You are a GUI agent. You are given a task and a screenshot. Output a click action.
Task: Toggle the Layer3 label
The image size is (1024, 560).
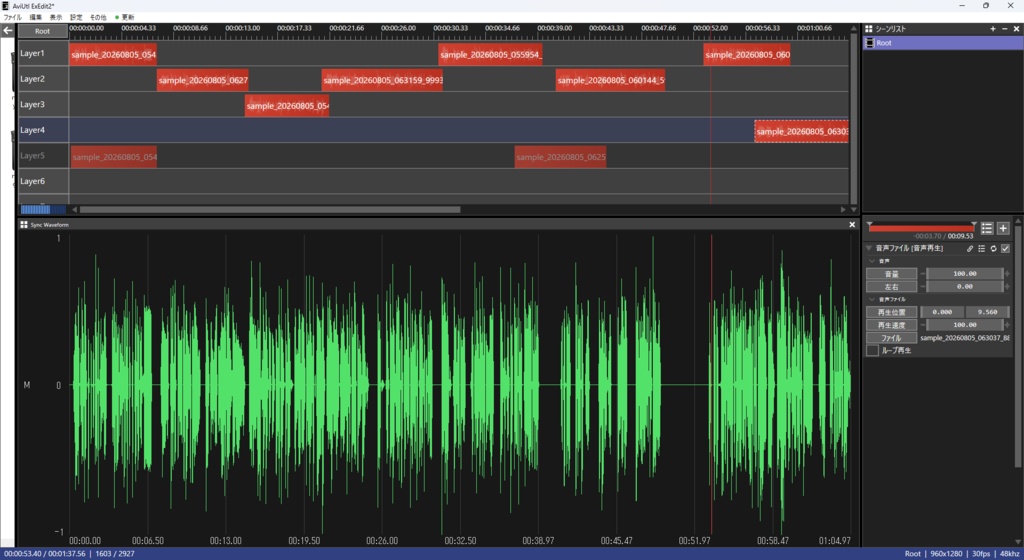pyautogui.click(x=32, y=104)
